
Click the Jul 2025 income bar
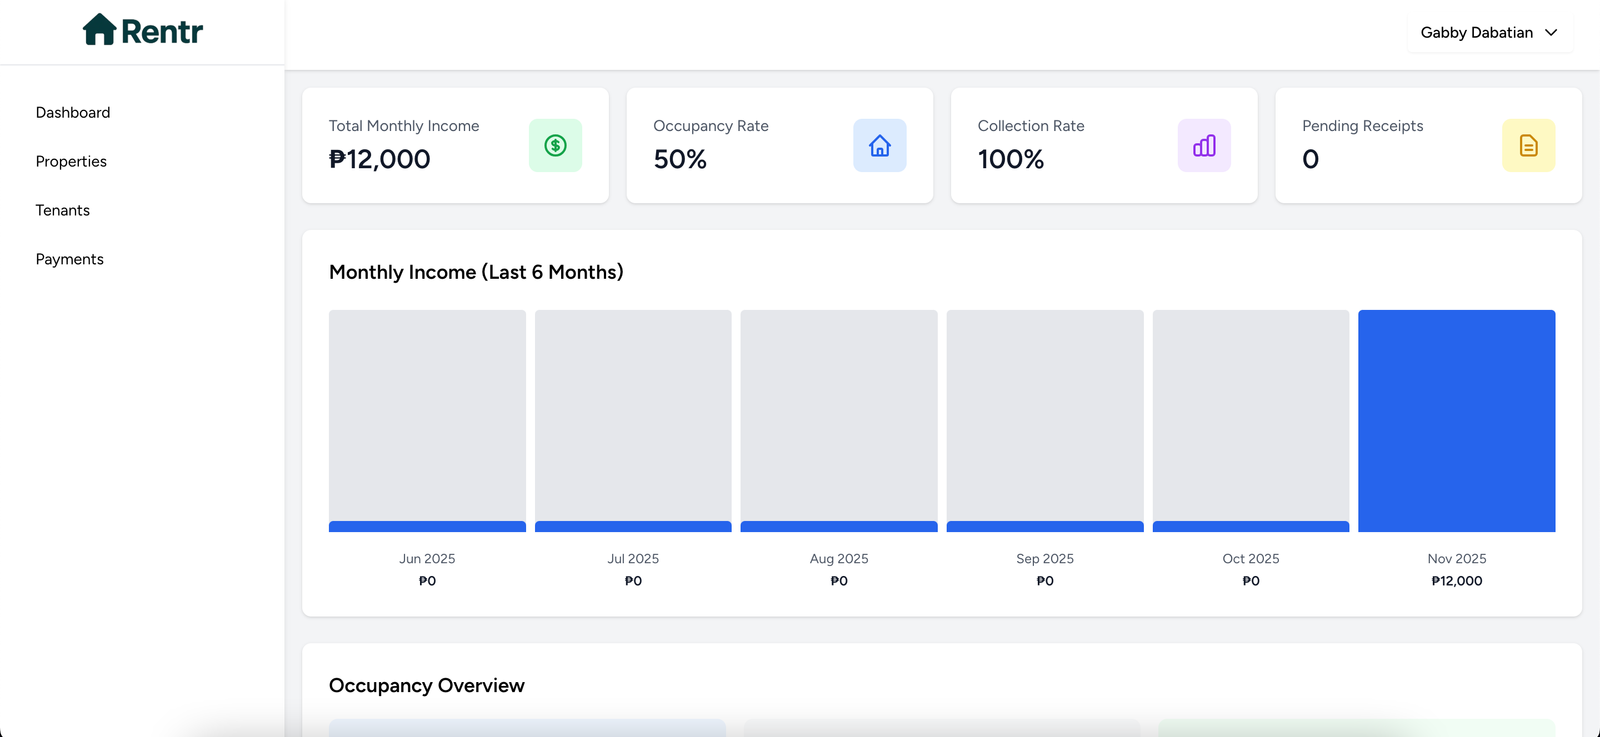[x=633, y=421]
